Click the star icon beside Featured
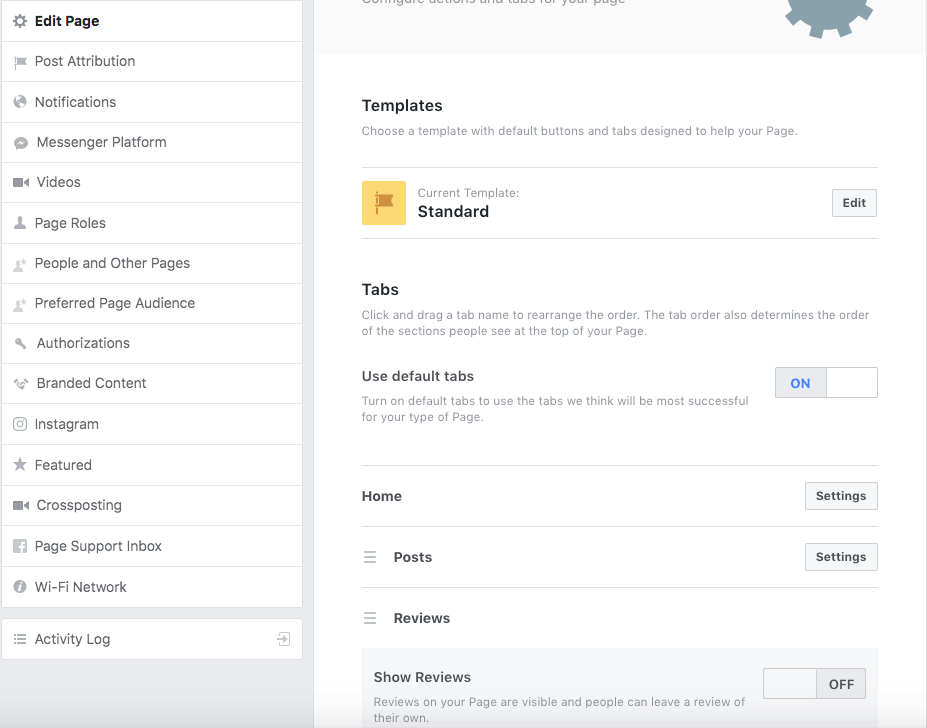 tap(20, 464)
